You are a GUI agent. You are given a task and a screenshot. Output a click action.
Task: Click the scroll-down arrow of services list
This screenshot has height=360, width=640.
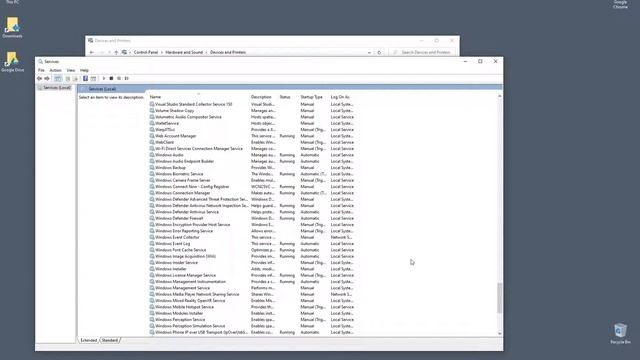pyautogui.click(x=499, y=333)
